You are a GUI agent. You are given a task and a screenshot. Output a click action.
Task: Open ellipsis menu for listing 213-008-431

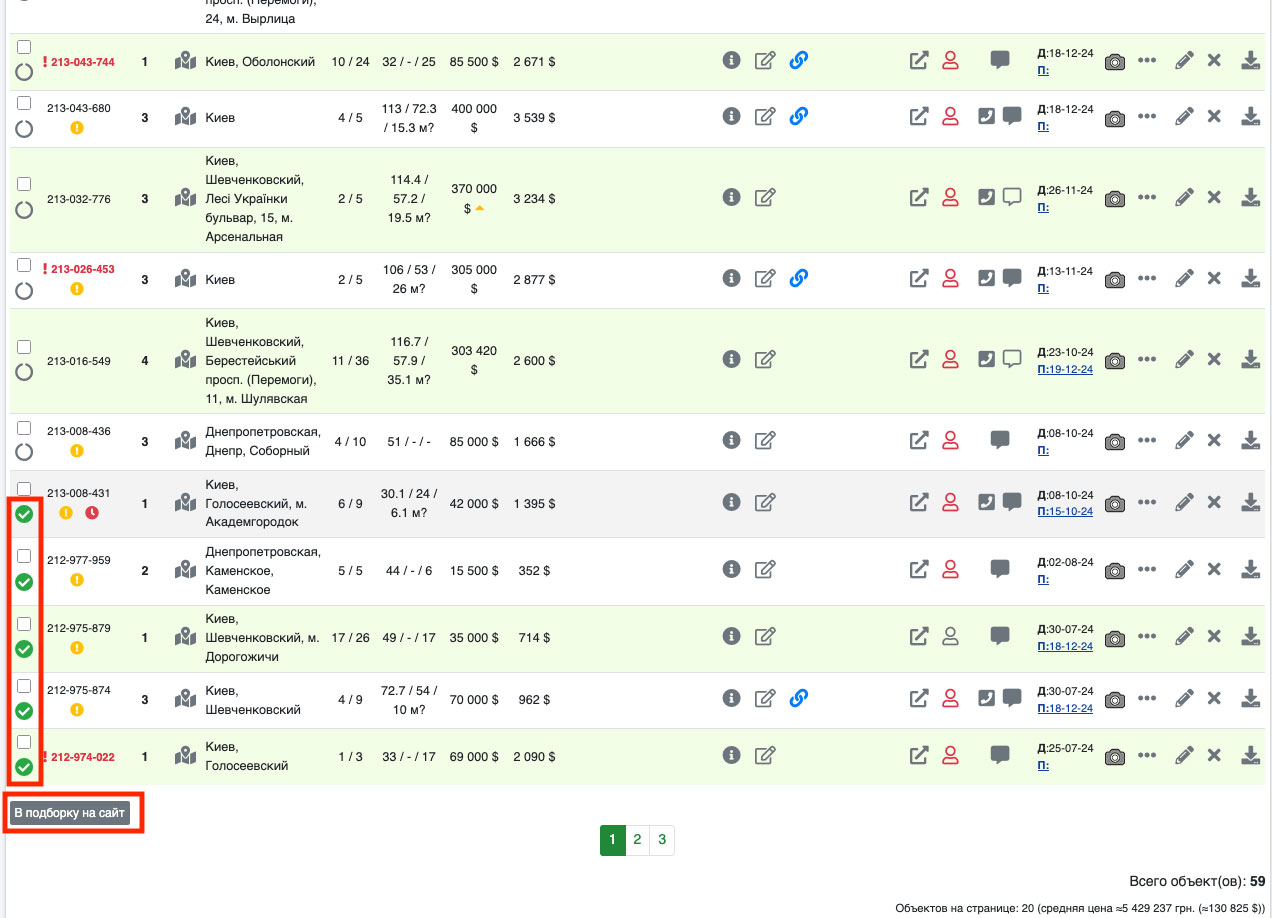pyautogui.click(x=1147, y=504)
